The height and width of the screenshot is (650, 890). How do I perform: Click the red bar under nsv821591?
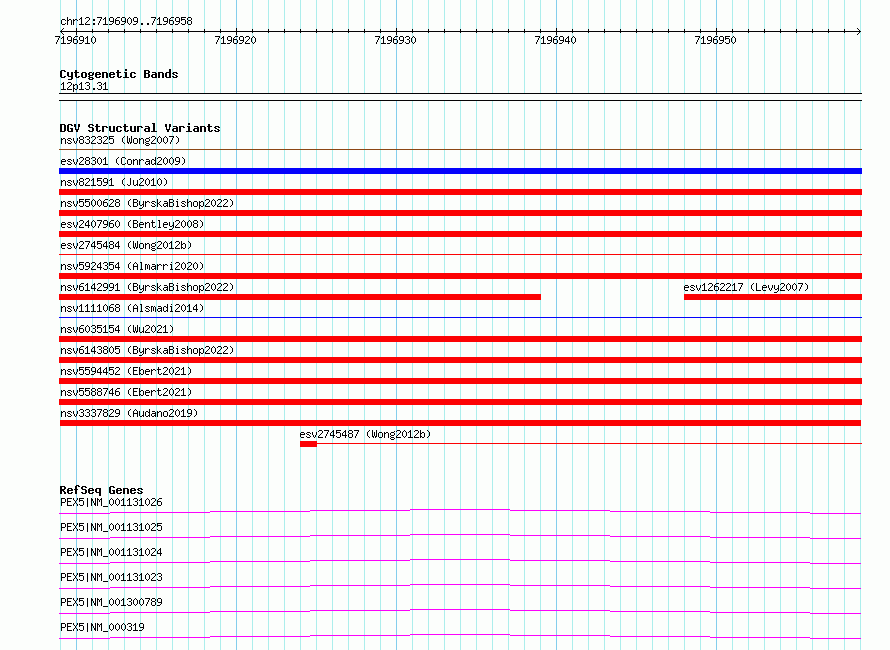tap(460, 192)
